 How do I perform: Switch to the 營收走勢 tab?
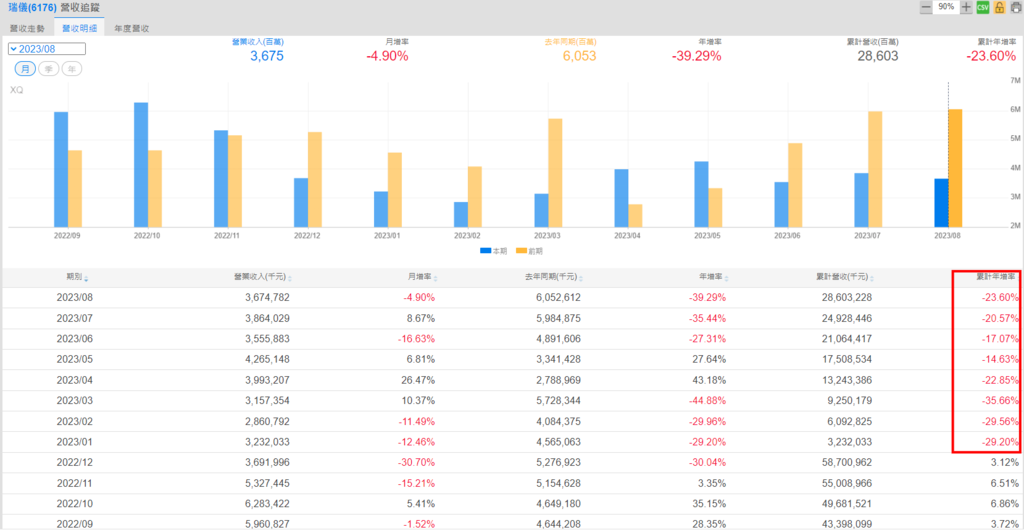coord(27,29)
